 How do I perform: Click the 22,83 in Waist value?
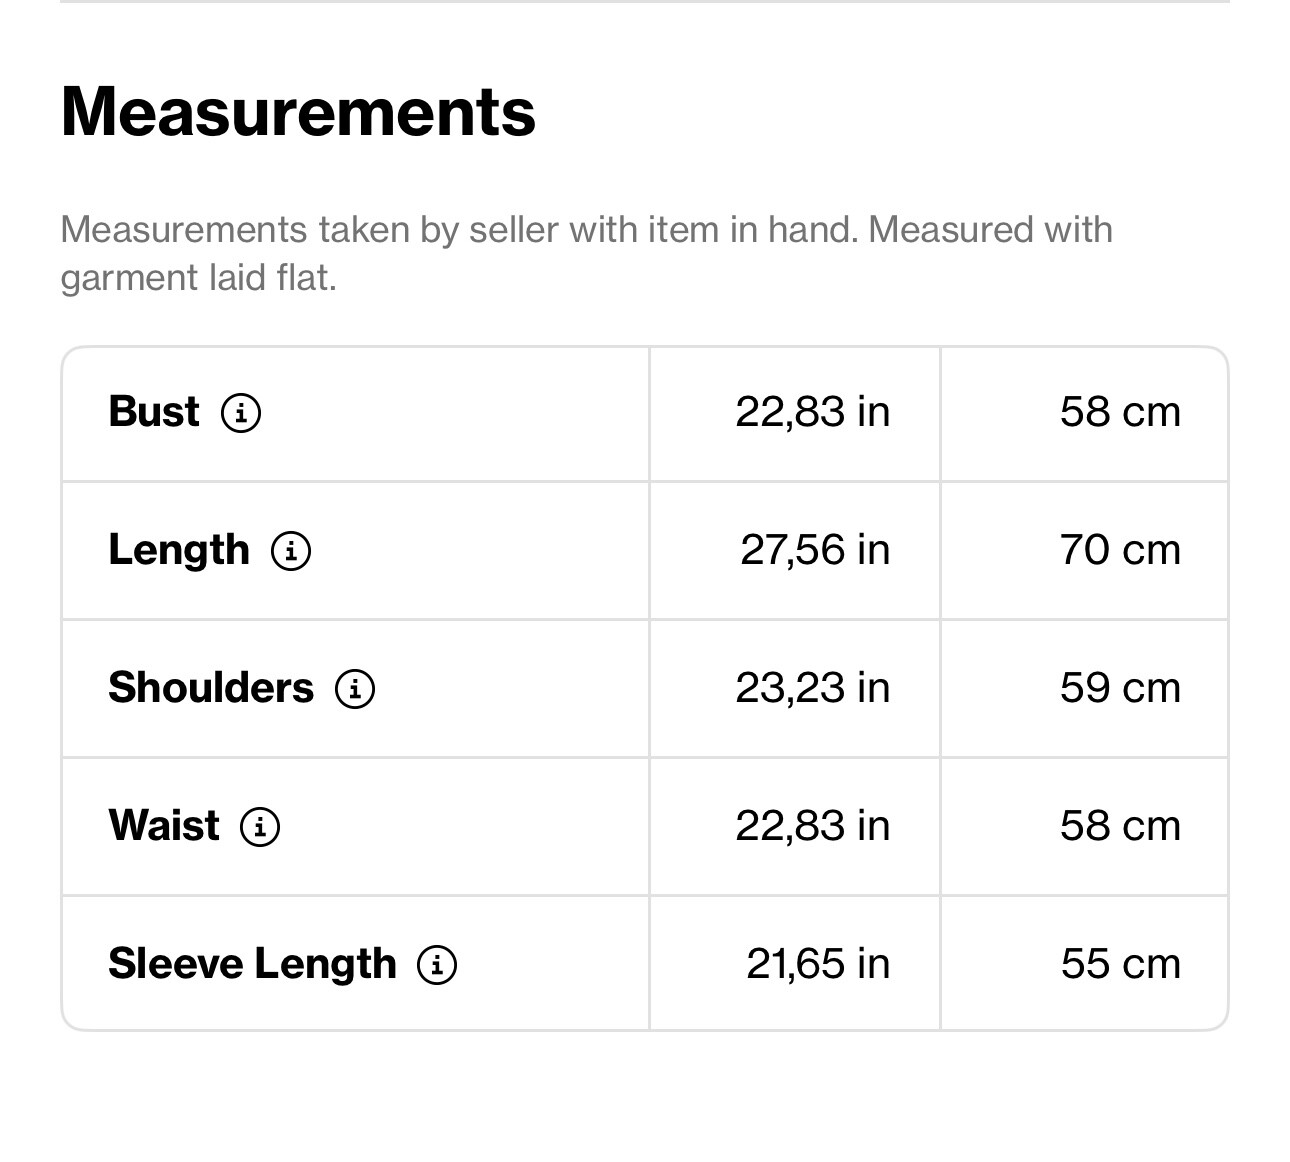(812, 826)
